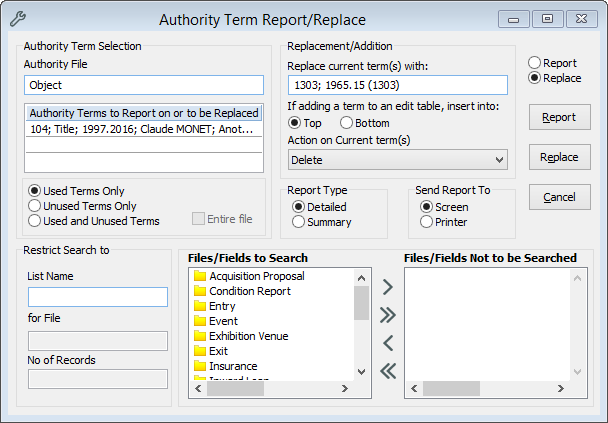The width and height of the screenshot is (608, 423).
Task: Click the Cancel button
Action: click(560, 197)
